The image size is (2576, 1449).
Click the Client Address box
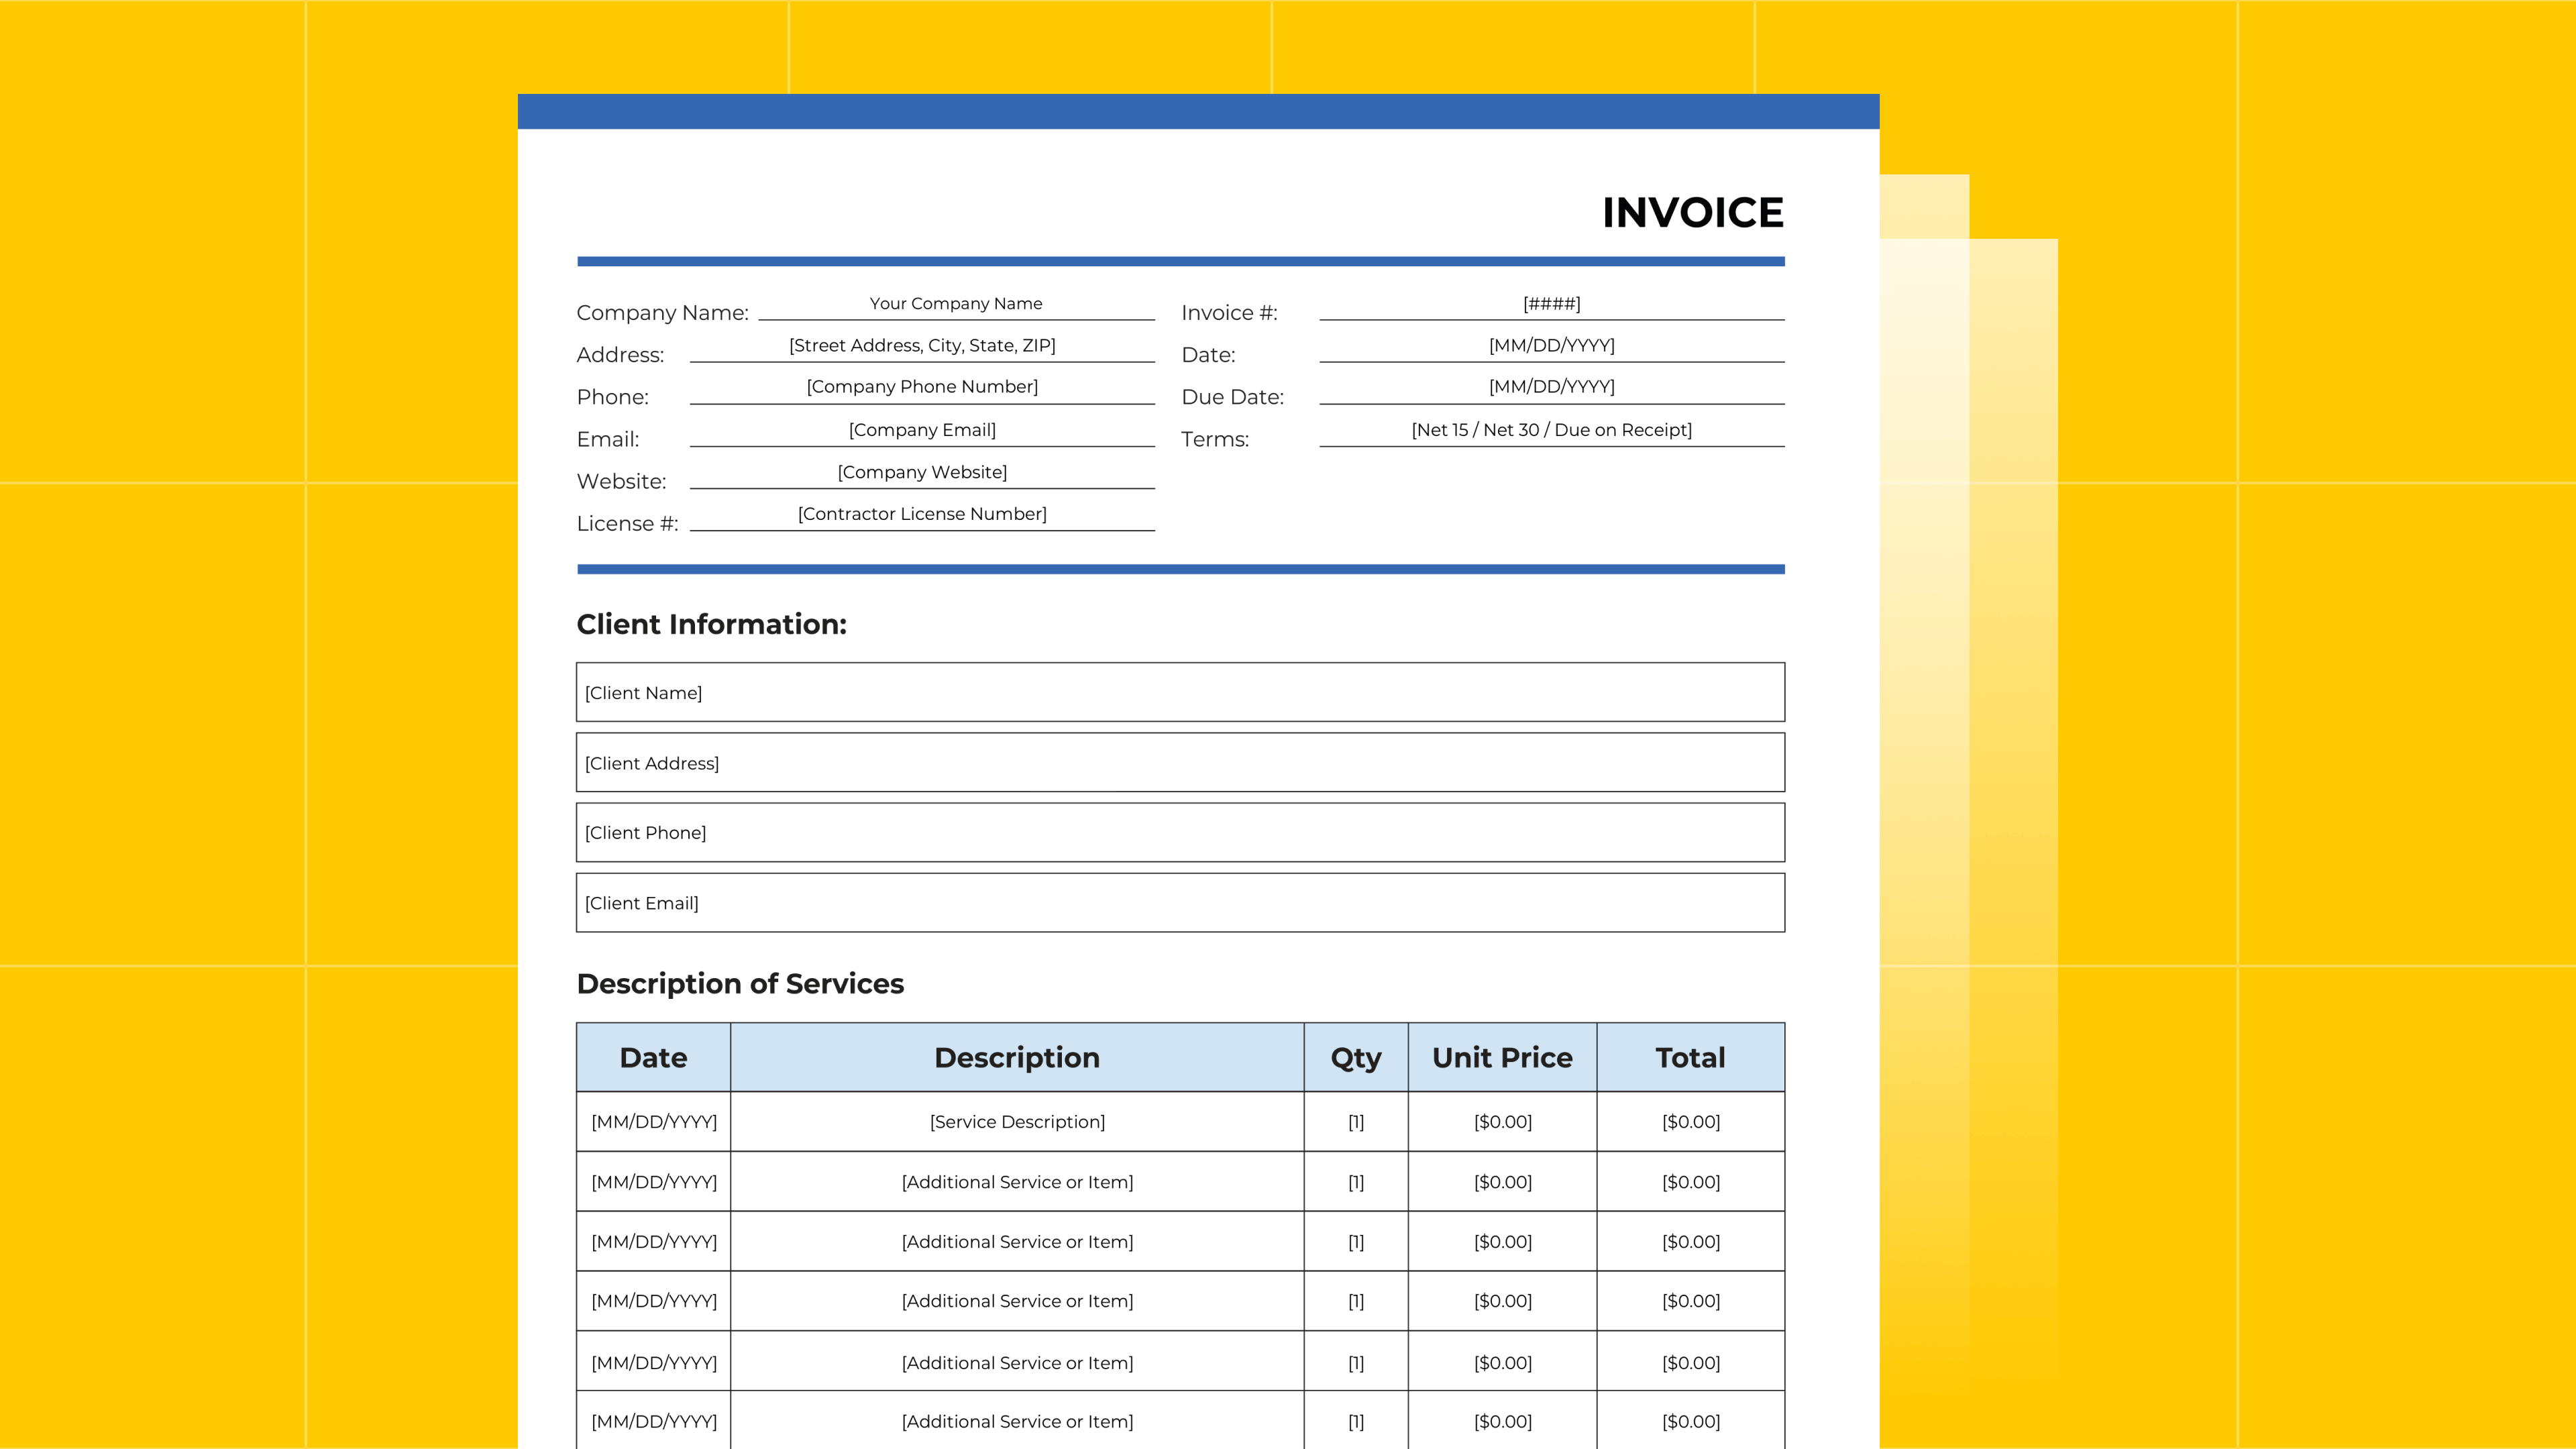coord(1180,762)
